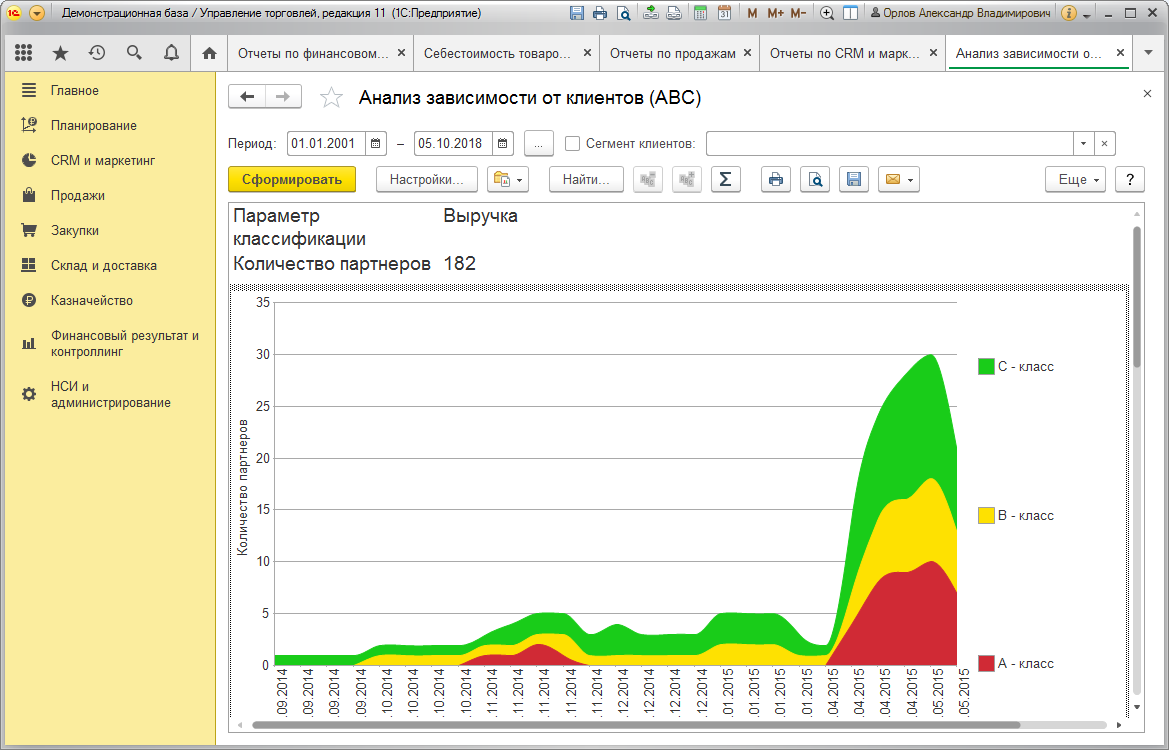The height and width of the screenshot is (750, 1169).
Task: Open the calculator in the title bar
Action: point(700,13)
